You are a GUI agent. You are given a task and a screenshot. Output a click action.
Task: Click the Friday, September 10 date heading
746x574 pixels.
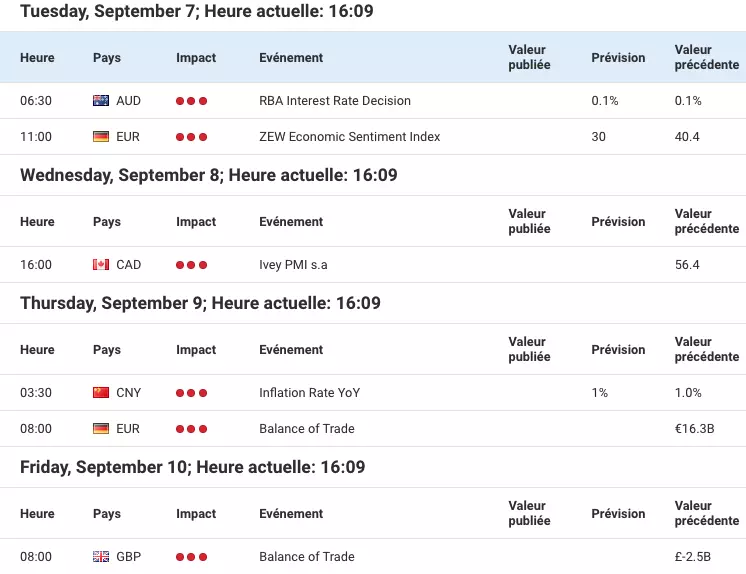point(193,467)
